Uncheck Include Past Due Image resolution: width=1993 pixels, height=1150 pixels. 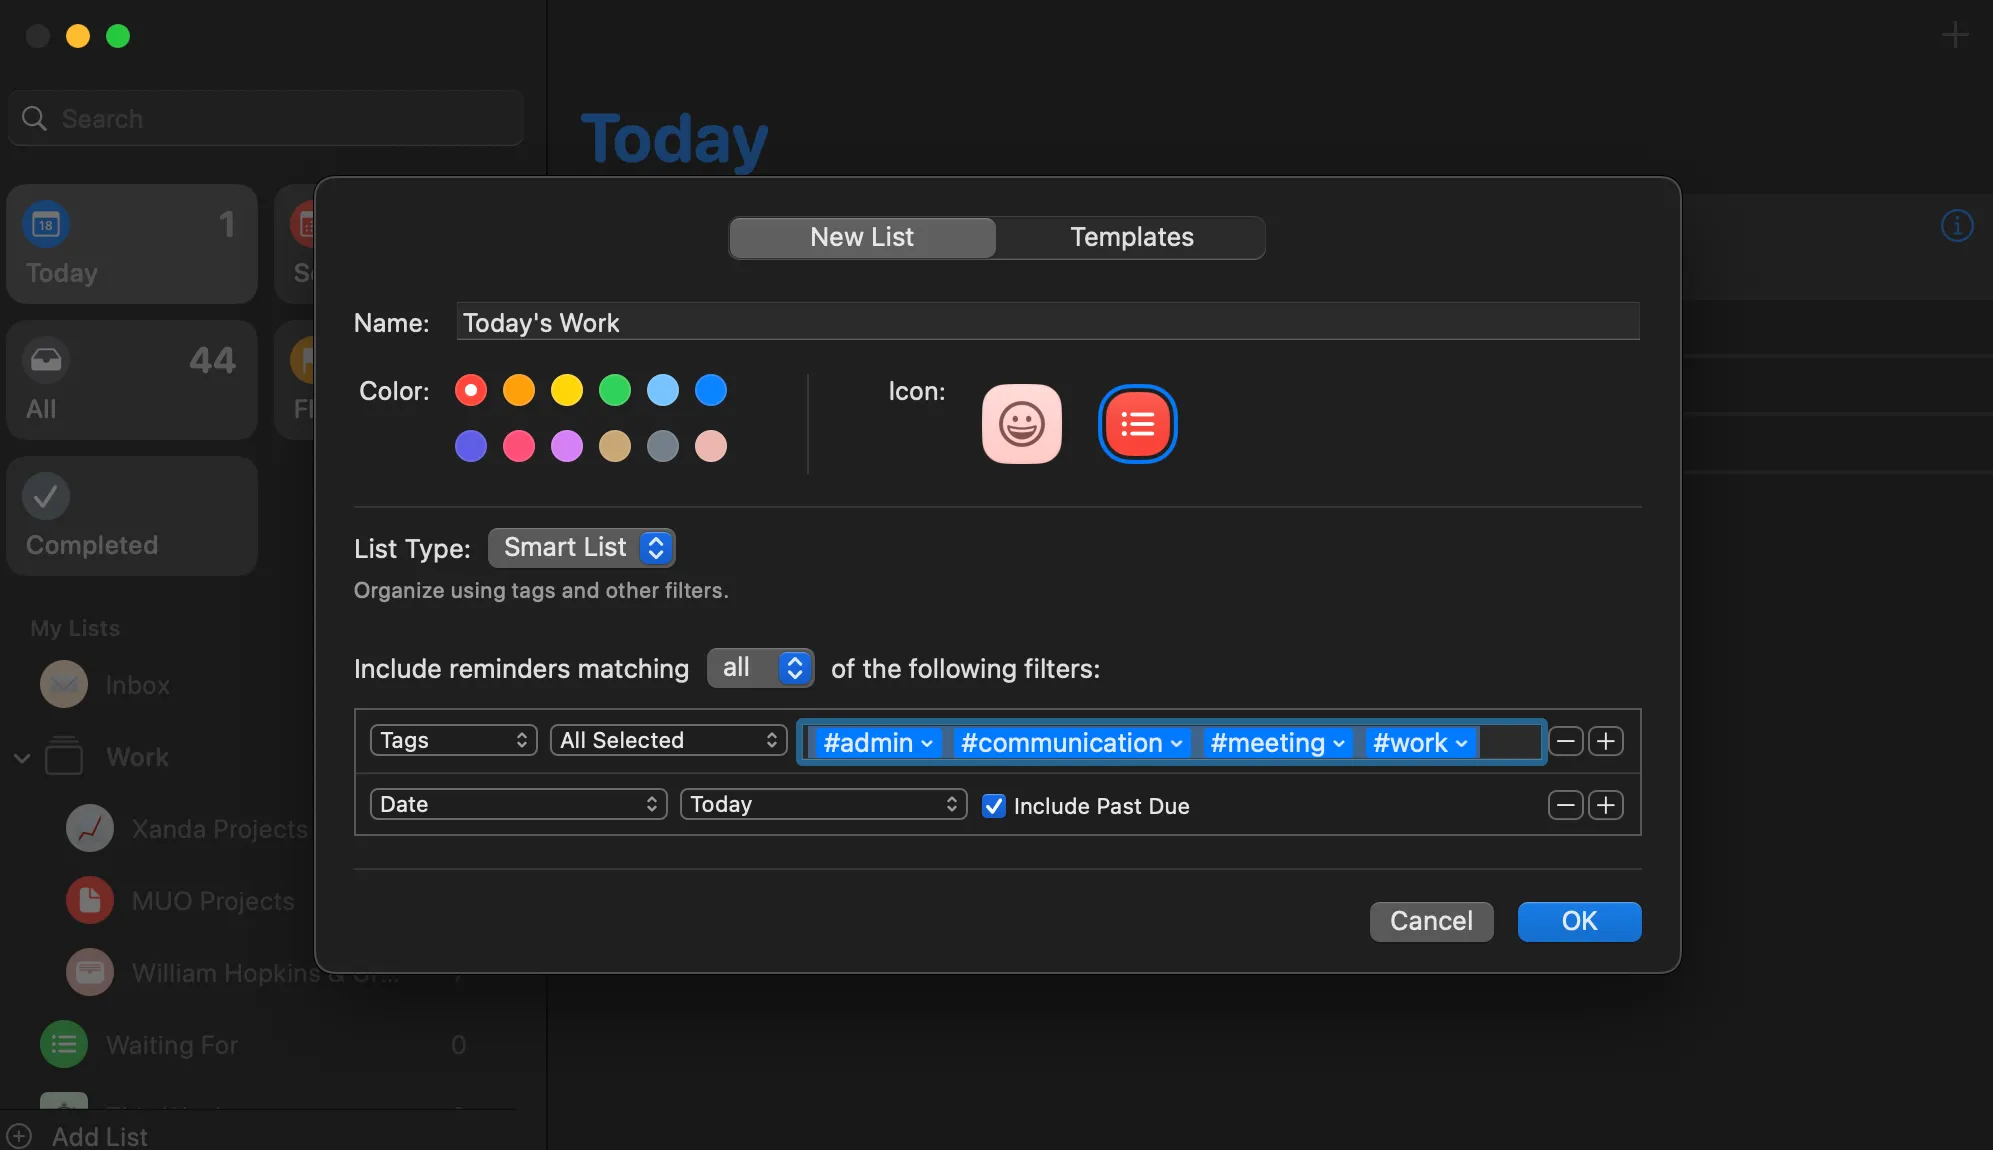click(x=993, y=805)
